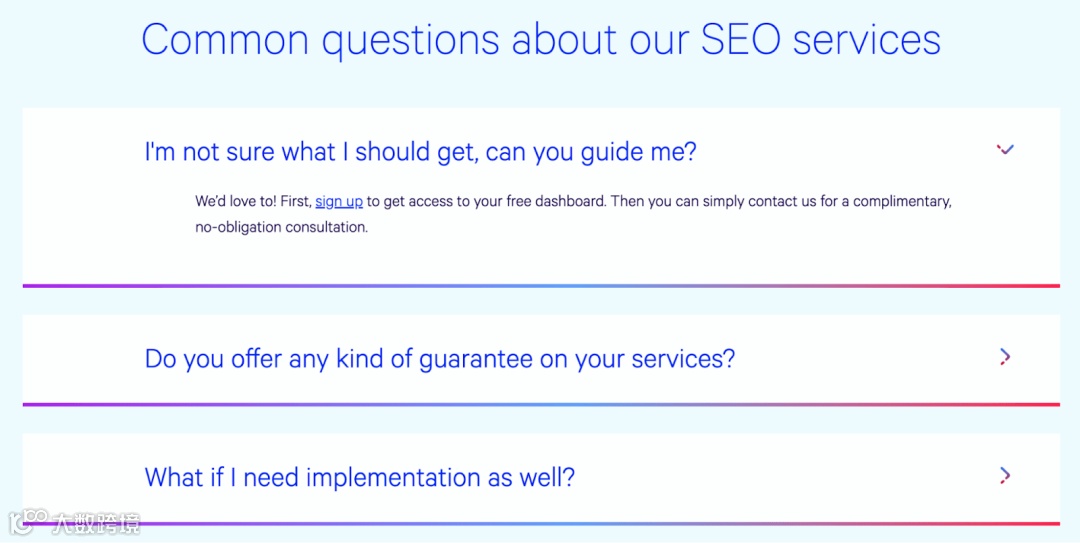Click the Chinese watermark text beside logo
1080x543 pixels.
click(96, 522)
